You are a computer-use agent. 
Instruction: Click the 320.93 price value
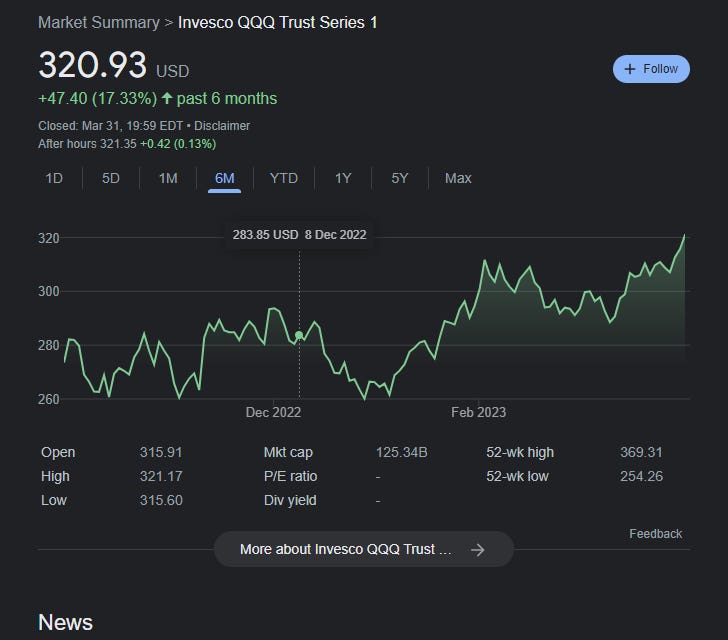(92, 65)
